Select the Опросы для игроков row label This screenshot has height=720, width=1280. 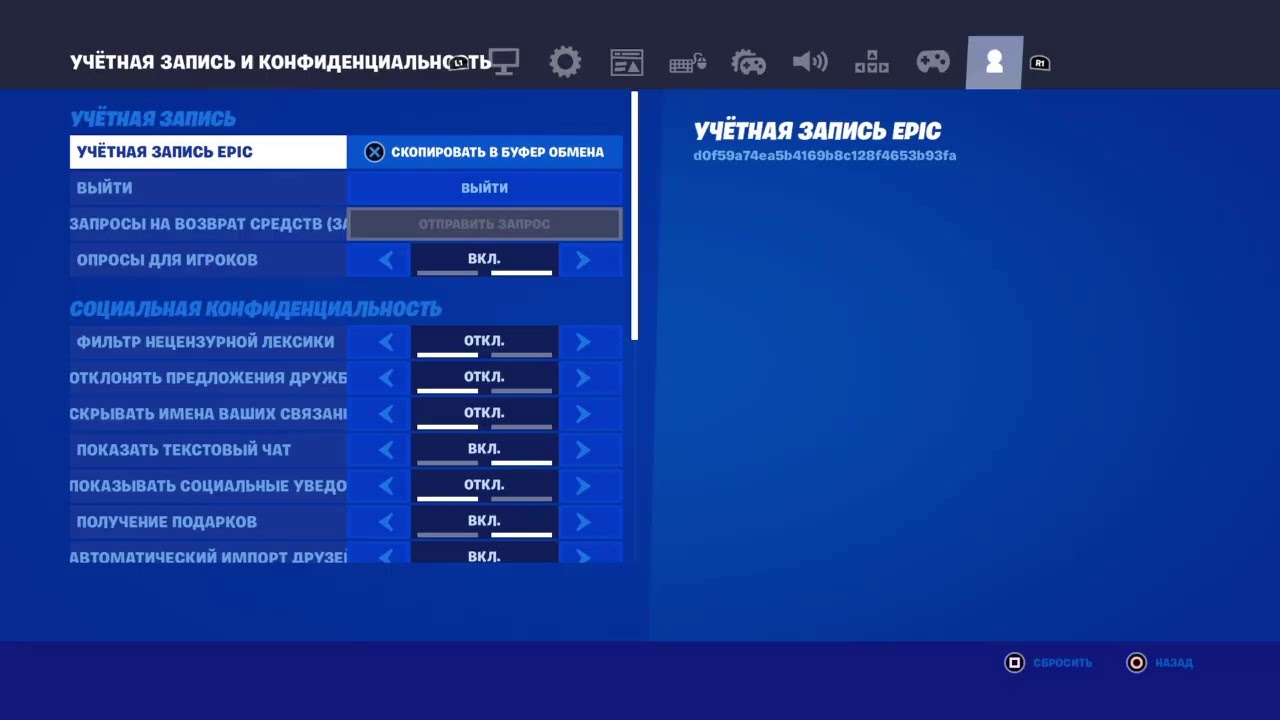click(208, 260)
